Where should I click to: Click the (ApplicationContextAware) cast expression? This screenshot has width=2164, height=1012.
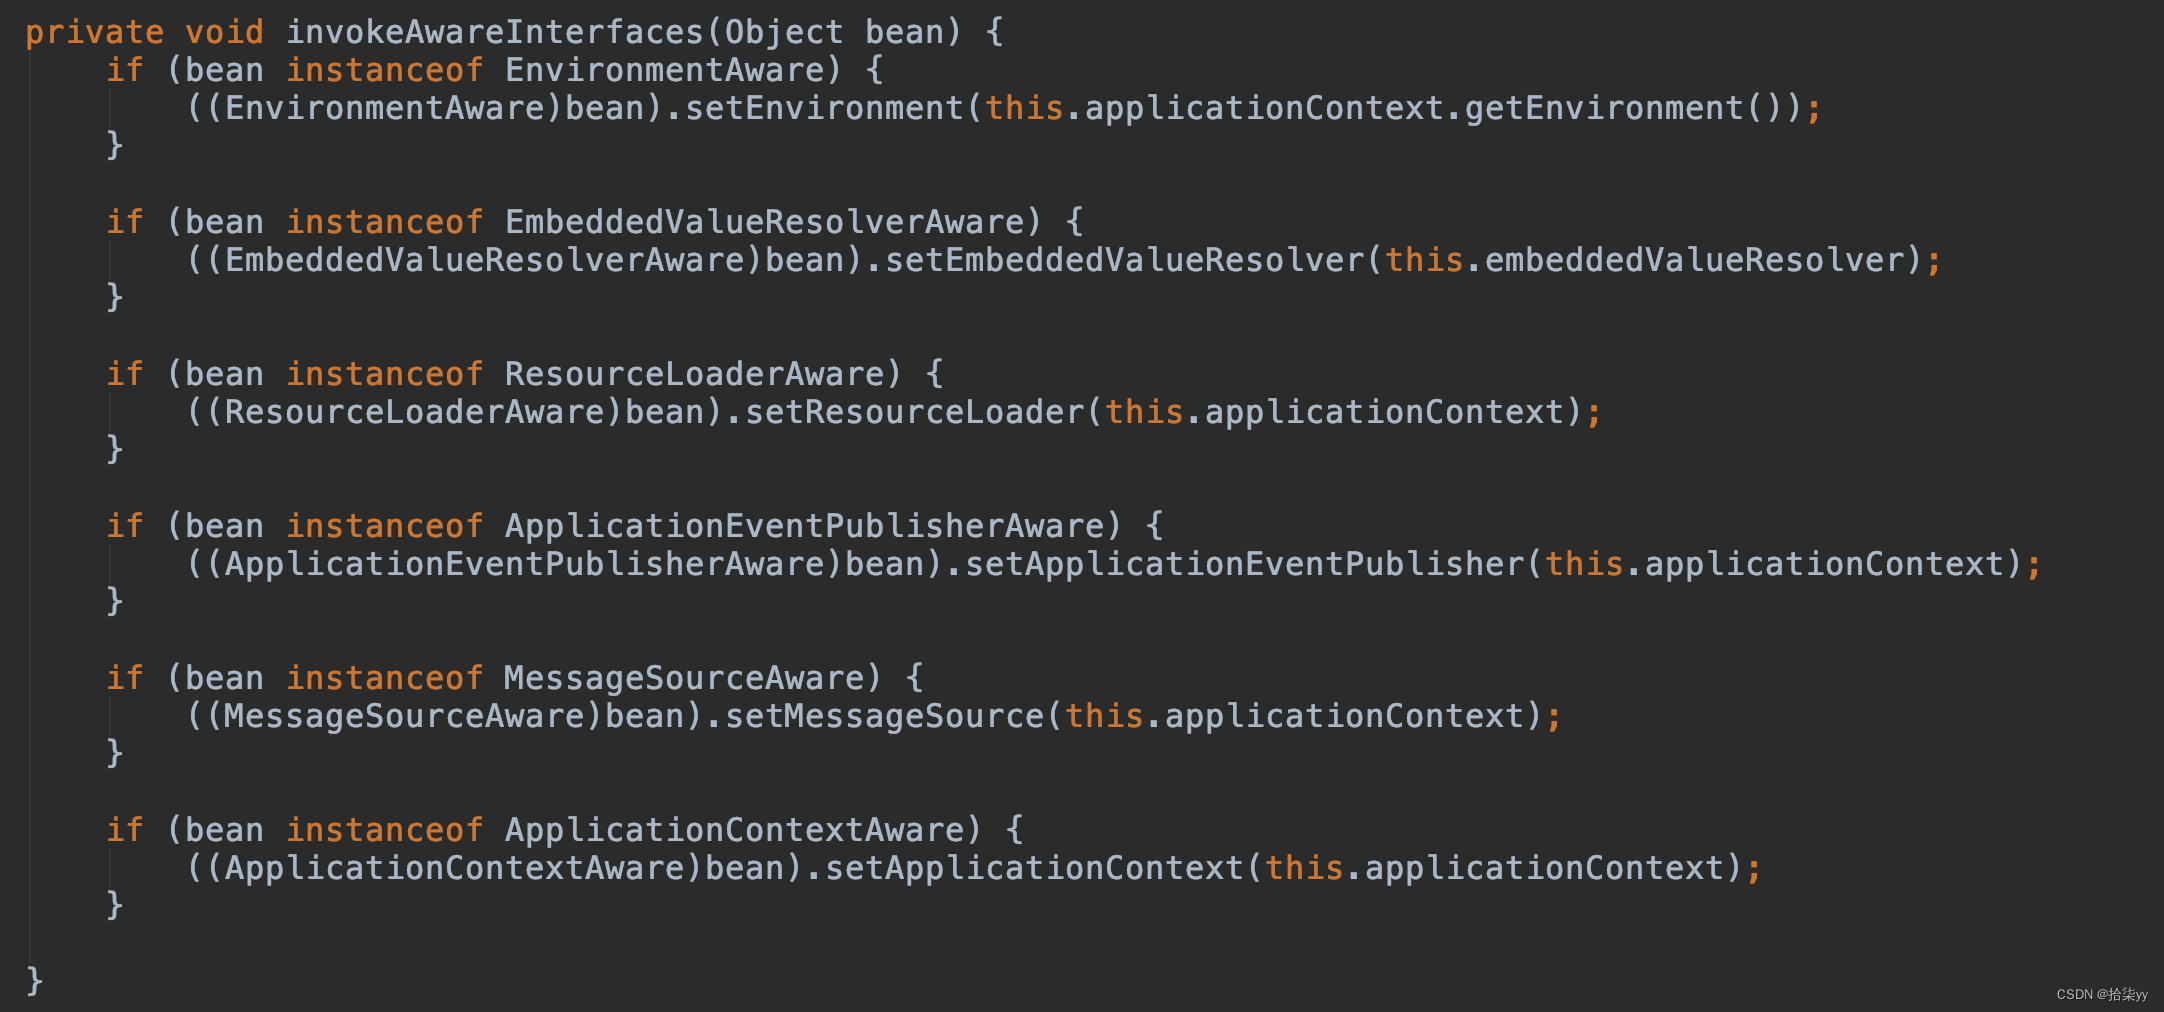point(455,868)
